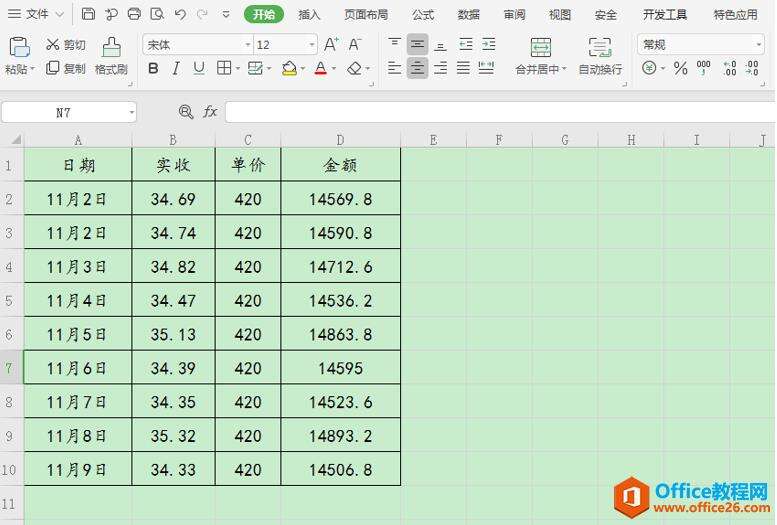Screen dimensions: 777x525
Task: Toggle Center horizontal alignment
Action: point(417,68)
